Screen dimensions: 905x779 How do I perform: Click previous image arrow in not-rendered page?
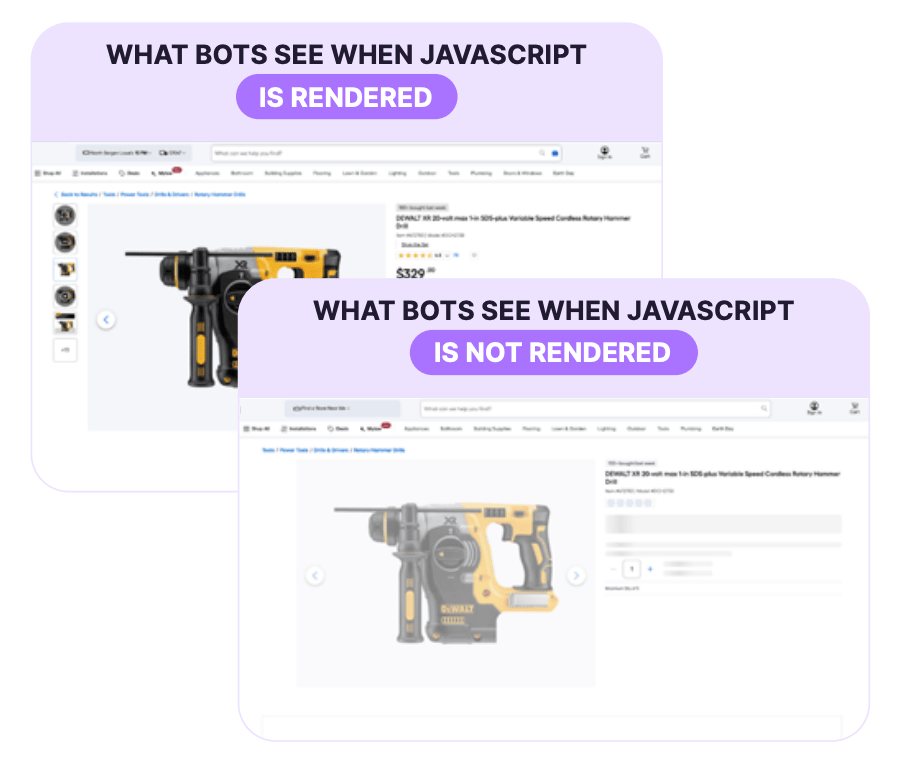(315, 575)
